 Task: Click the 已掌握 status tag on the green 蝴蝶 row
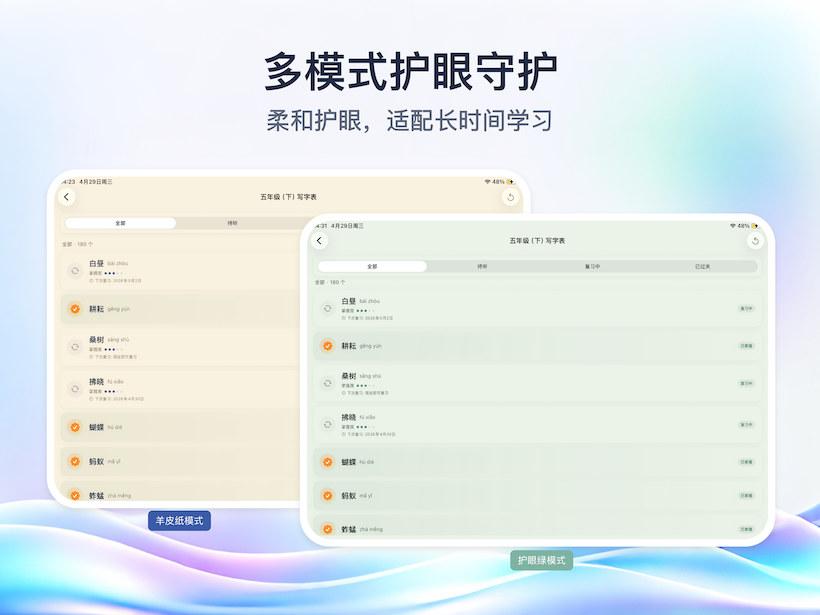746,462
